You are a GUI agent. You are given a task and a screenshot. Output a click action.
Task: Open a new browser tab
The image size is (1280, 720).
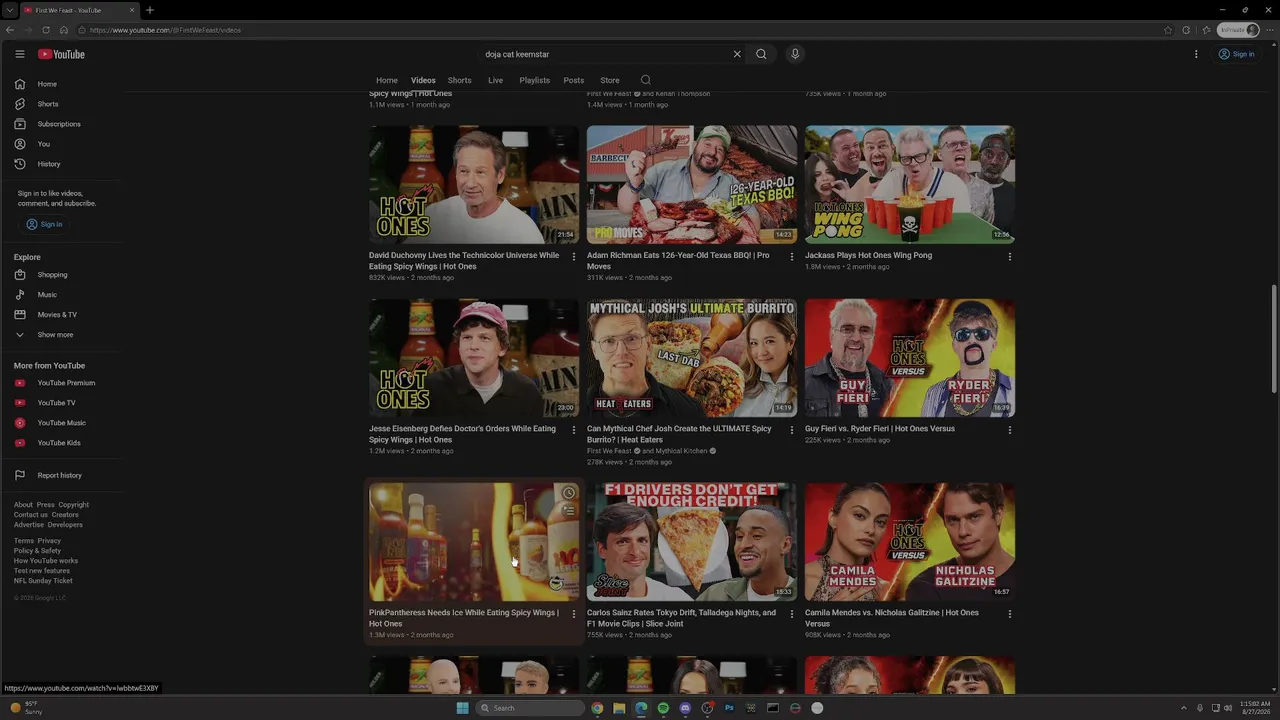pyautogui.click(x=150, y=10)
